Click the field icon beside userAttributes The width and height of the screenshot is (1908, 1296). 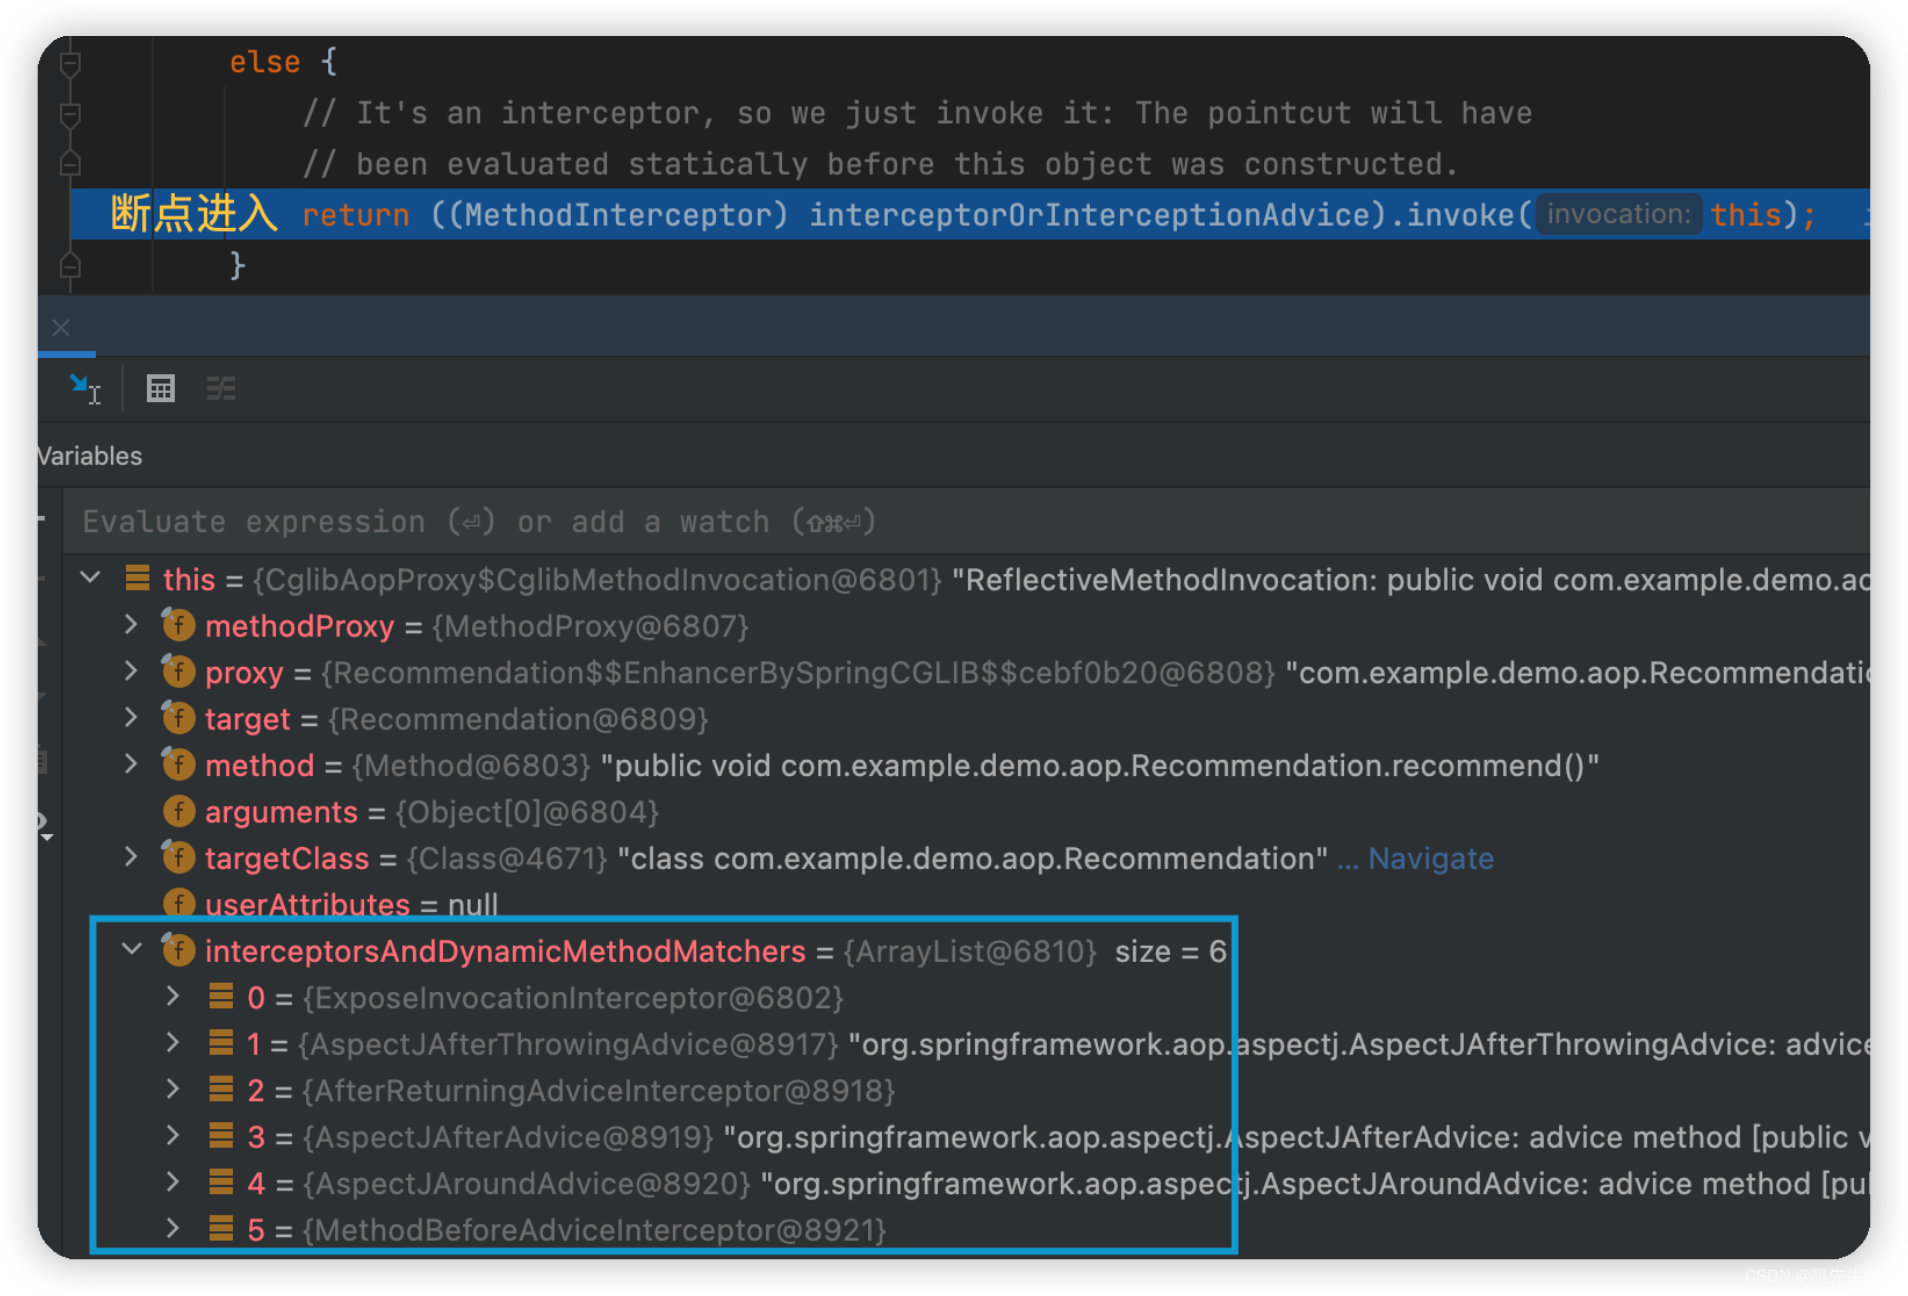(x=178, y=903)
